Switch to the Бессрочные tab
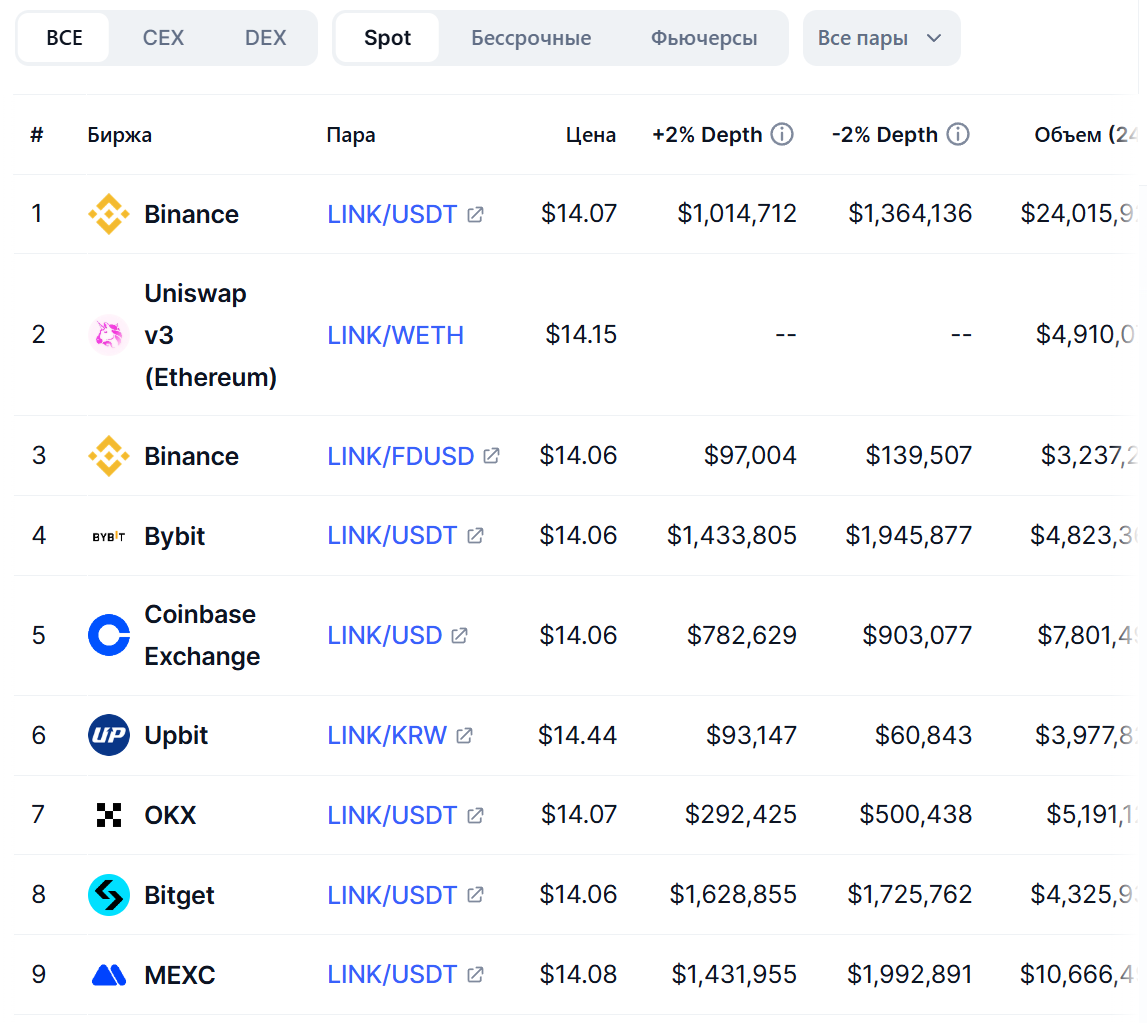 click(x=531, y=38)
